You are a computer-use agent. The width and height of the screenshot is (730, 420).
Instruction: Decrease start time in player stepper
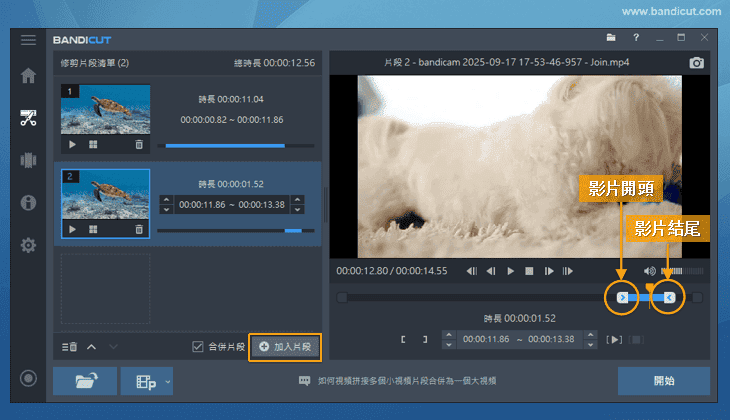point(448,345)
